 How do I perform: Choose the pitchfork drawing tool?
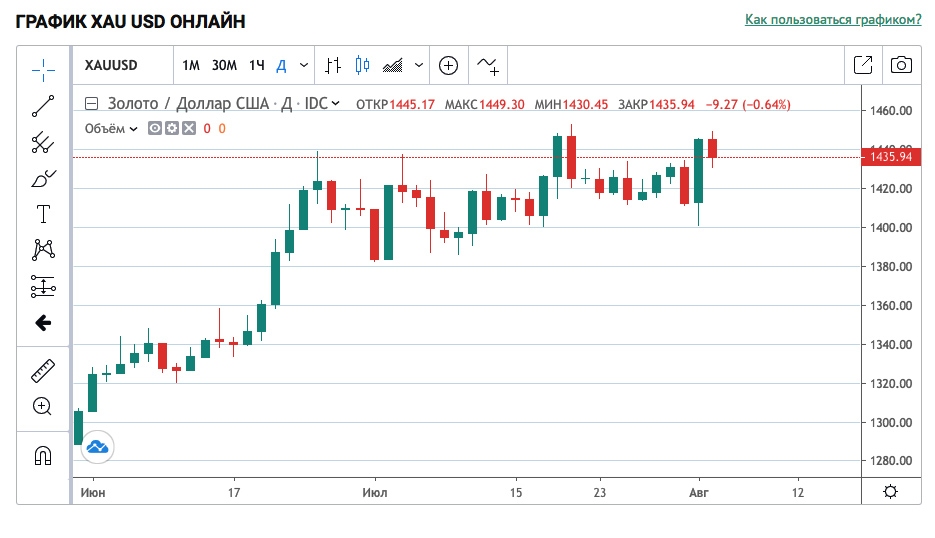point(43,143)
